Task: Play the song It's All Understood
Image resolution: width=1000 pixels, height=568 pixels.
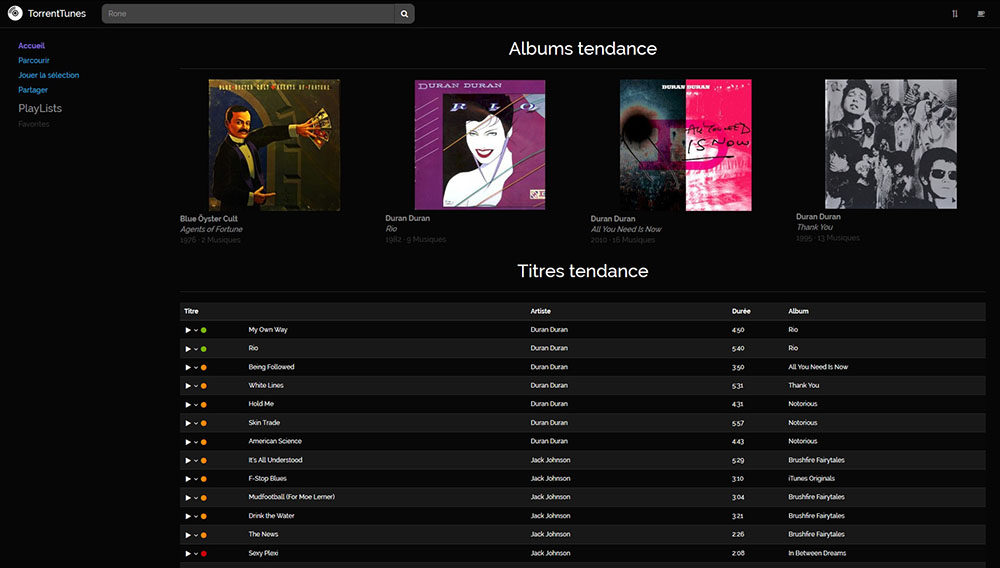Action: click(x=188, y=460)
